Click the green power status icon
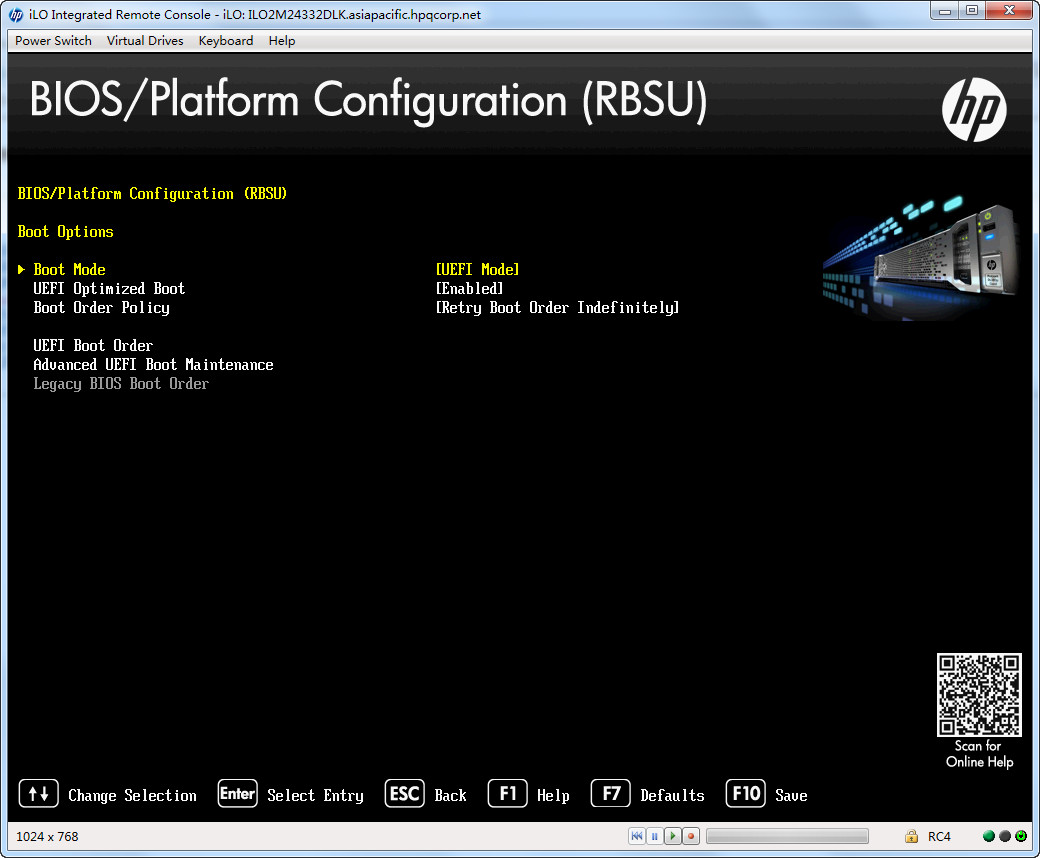 point(1021,836)
